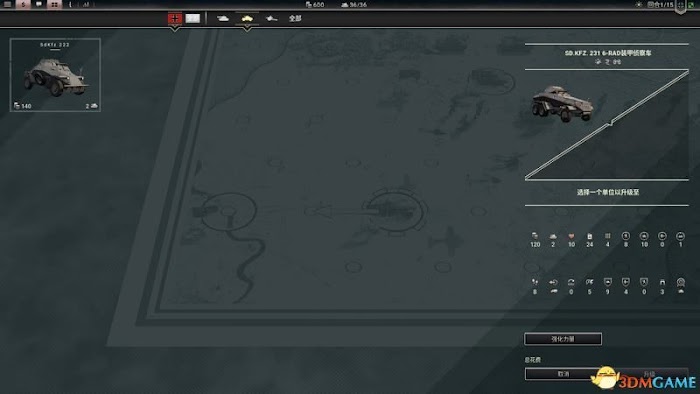Click the initiative stat icon showing 5

(x=589, y=282)
